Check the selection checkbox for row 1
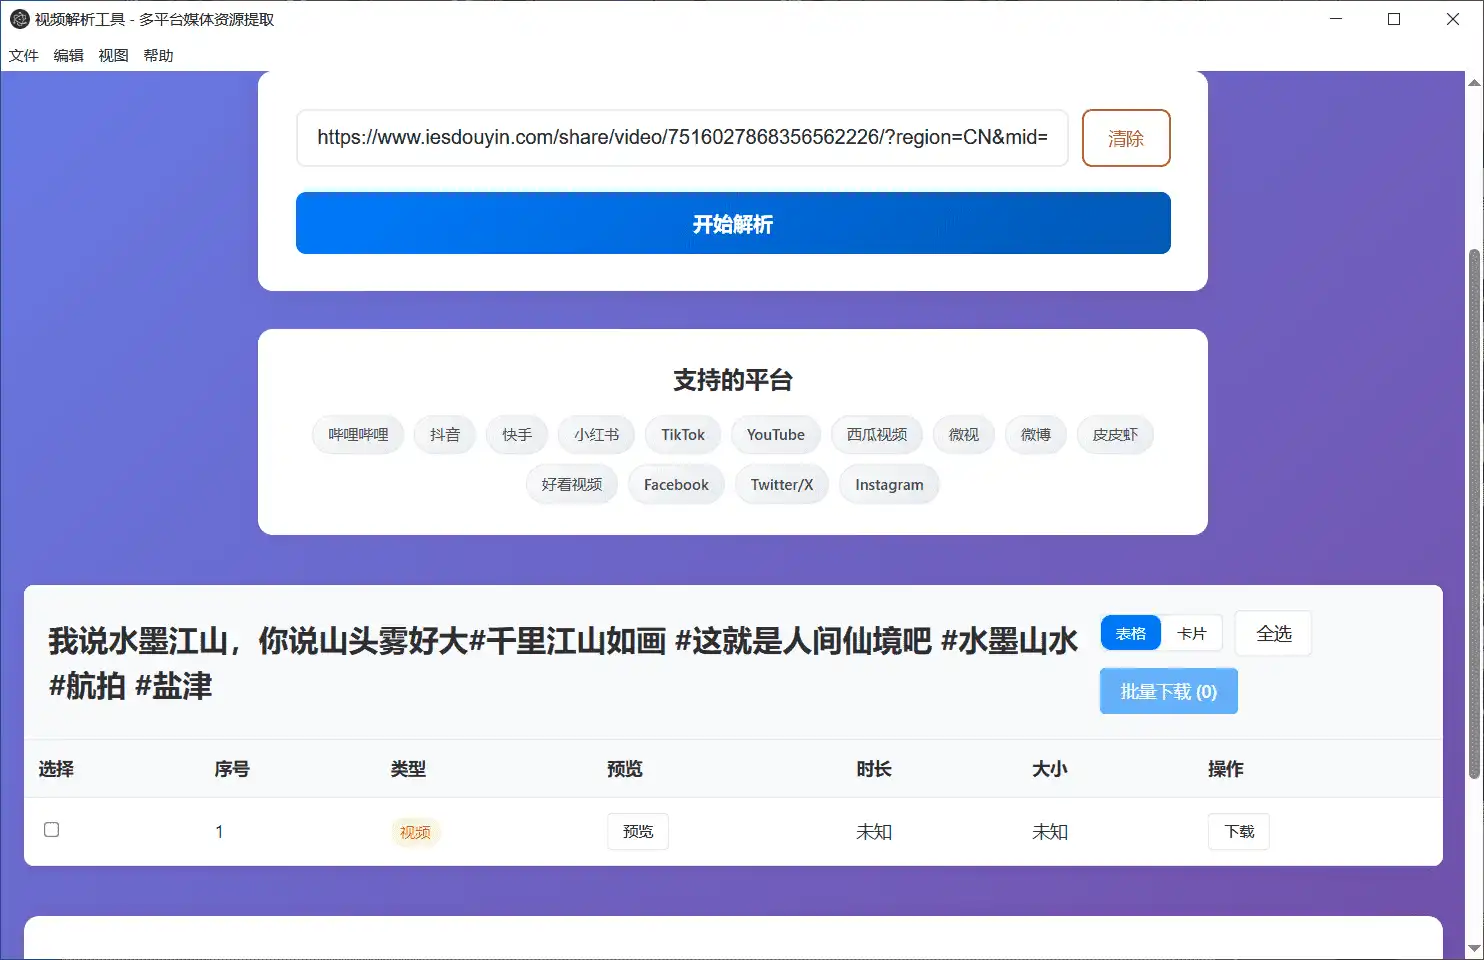Image resolution: width=1484 pixels, height=960 pixels. 51,829
